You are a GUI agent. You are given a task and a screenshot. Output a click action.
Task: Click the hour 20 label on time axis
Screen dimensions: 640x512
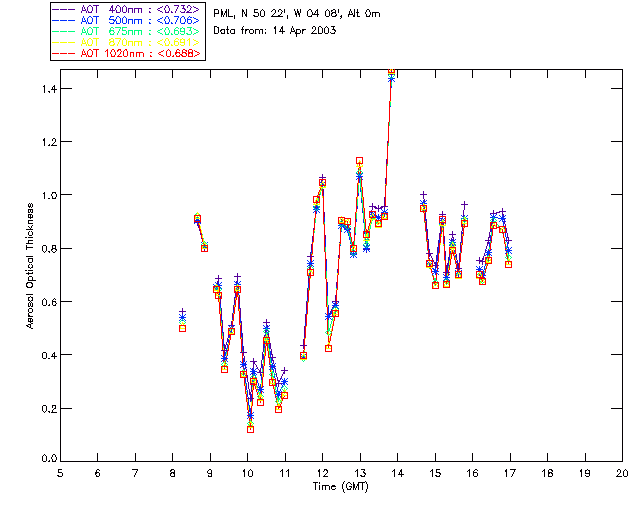[x=622, y=473]
